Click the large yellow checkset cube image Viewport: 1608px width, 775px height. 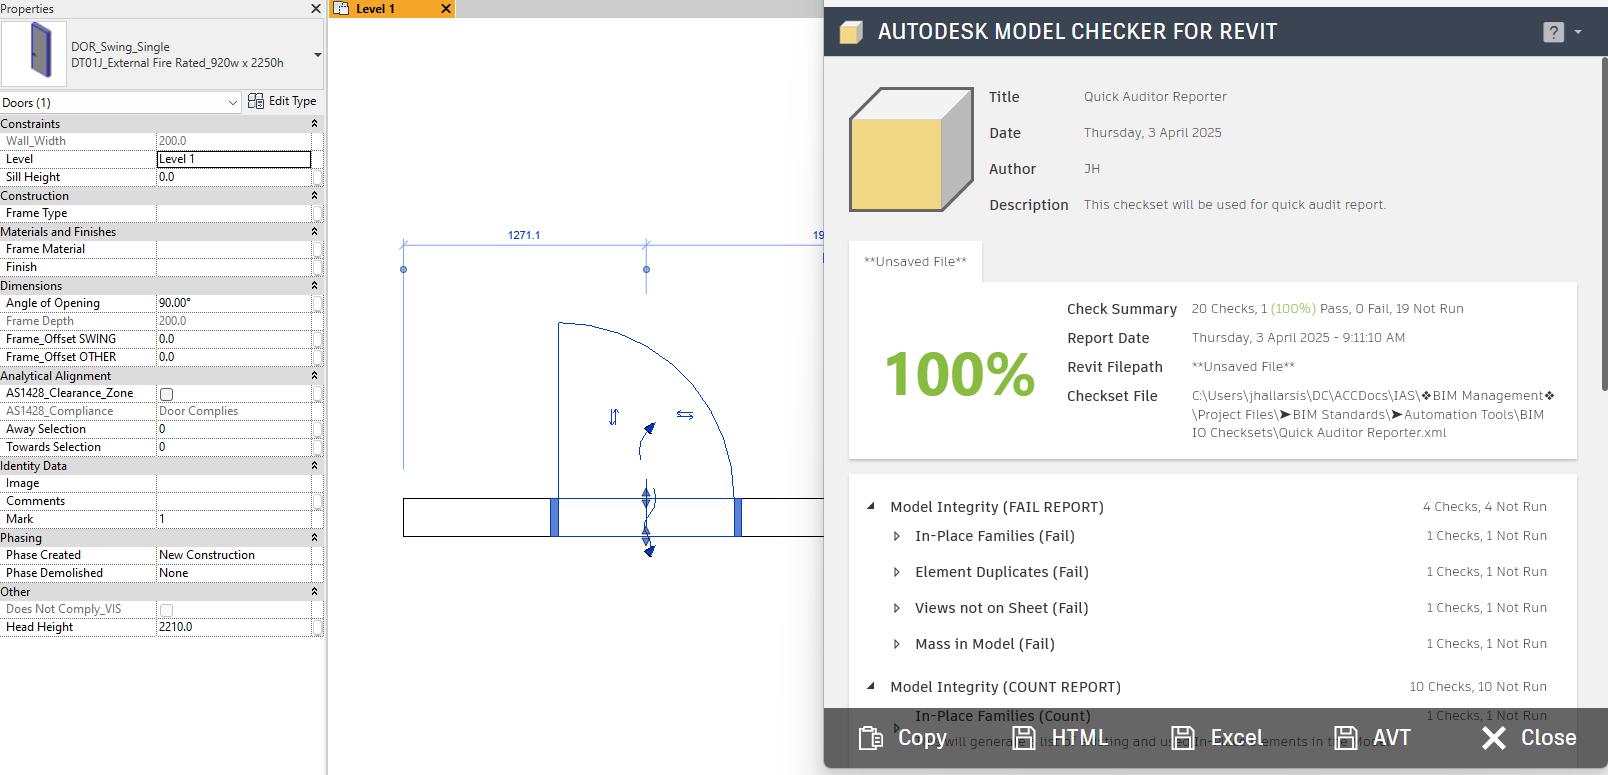[911, 149]
